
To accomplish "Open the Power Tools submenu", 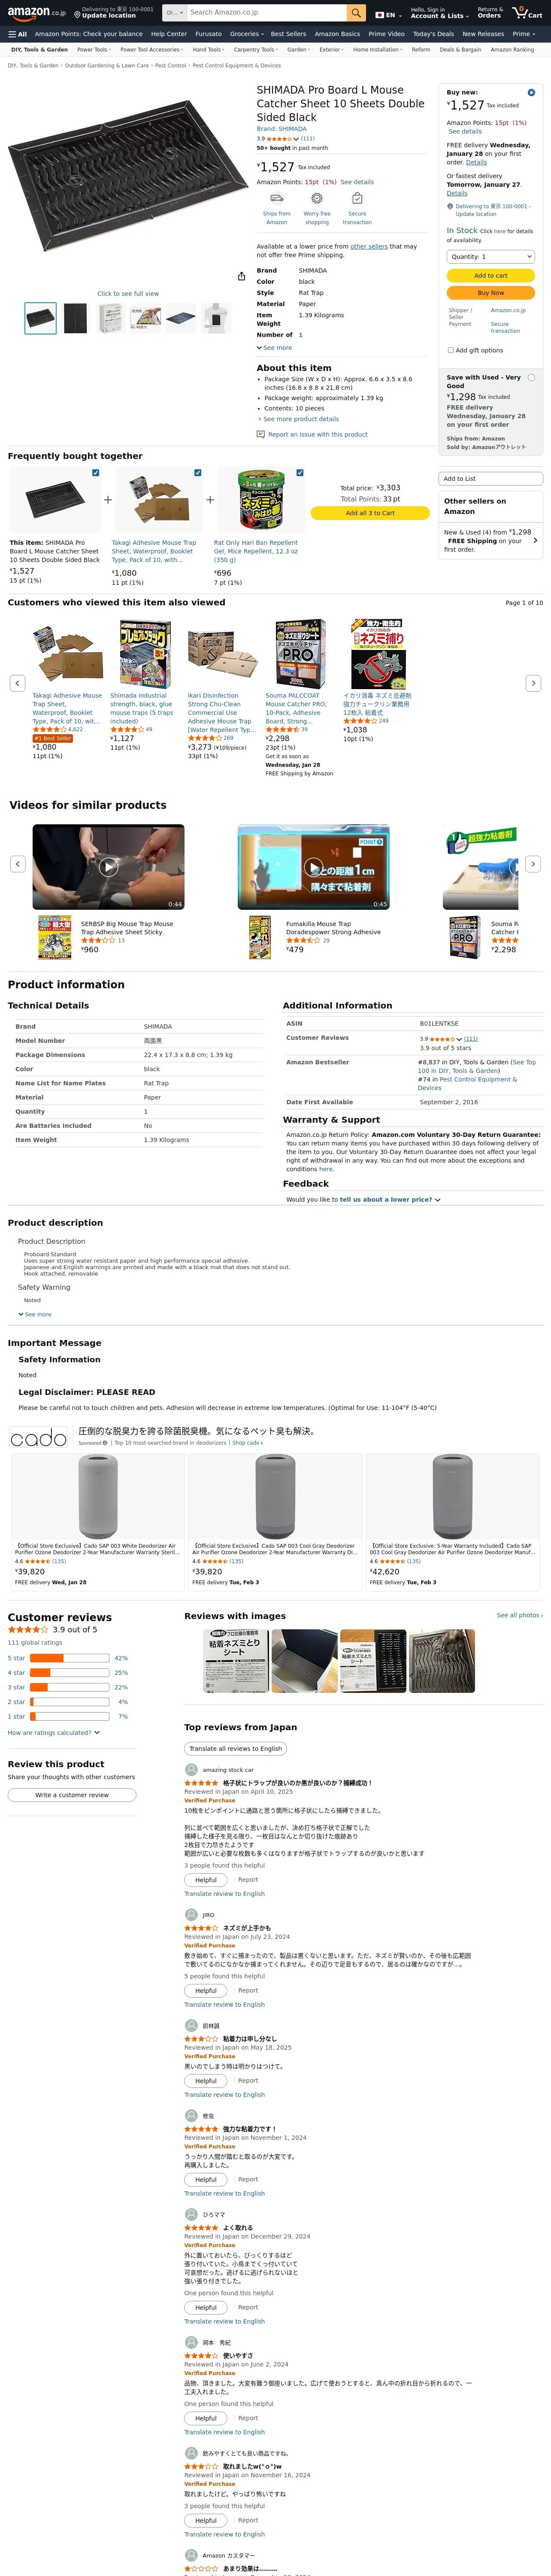I will (93, 49).
